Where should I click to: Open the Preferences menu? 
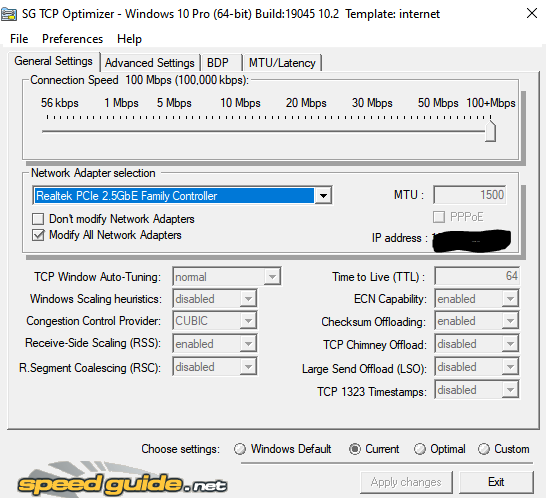(72, 39)
